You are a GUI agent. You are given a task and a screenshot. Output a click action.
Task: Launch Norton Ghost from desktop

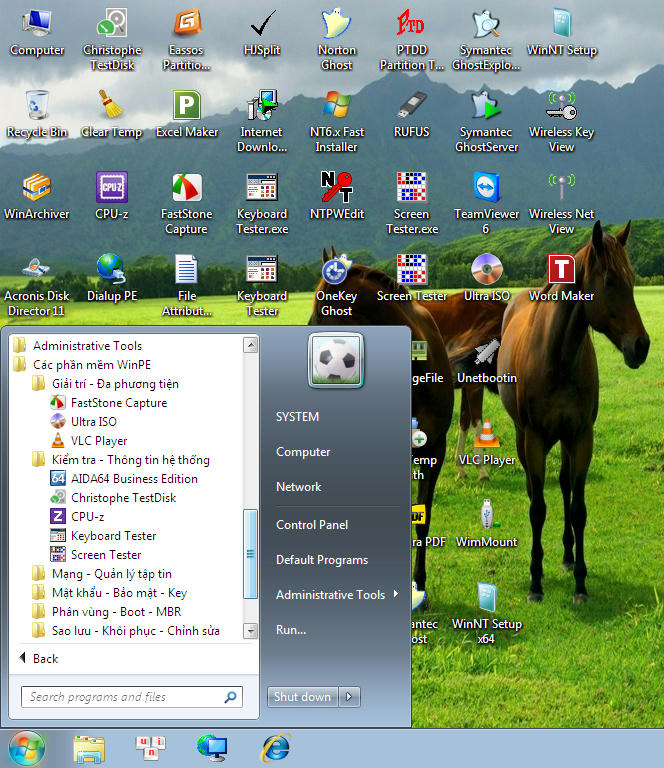tap(336, 39)
